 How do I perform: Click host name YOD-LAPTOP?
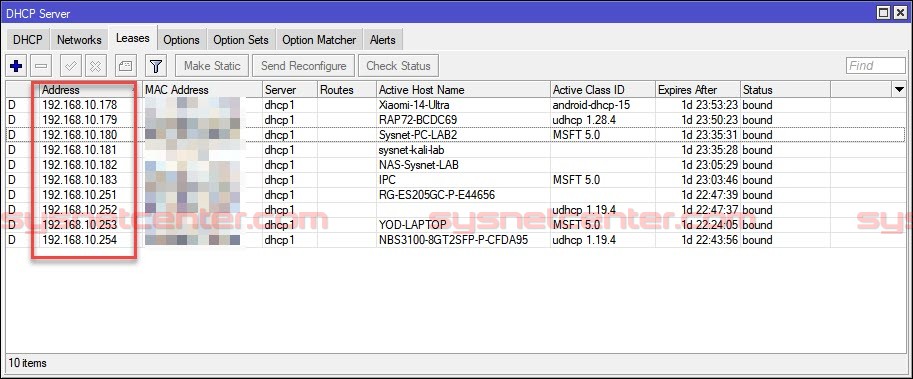413,225
